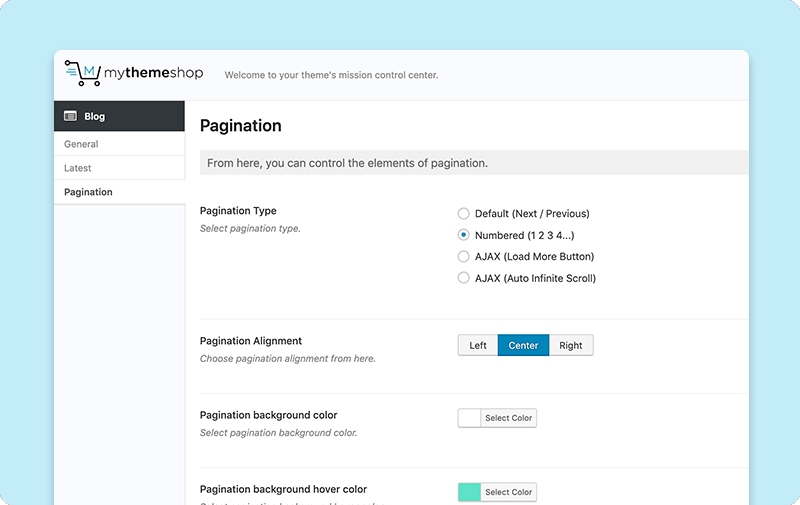Screen dimensions: 800x505
Task: Select Numbered (1 2 3 4...) radio option
Action: [x=463, y=235]
